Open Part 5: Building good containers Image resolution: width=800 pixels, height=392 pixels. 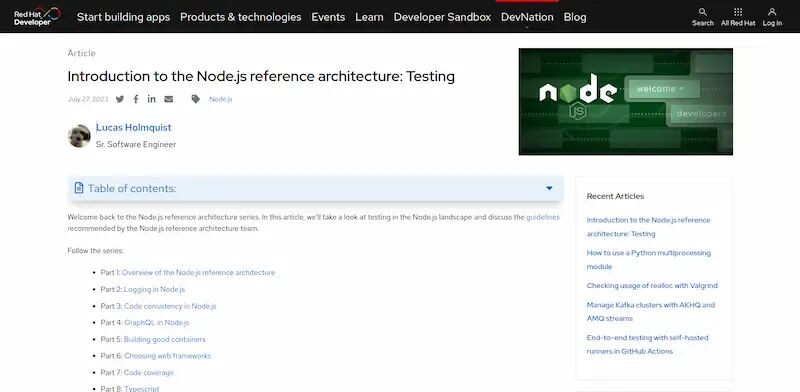164,339
